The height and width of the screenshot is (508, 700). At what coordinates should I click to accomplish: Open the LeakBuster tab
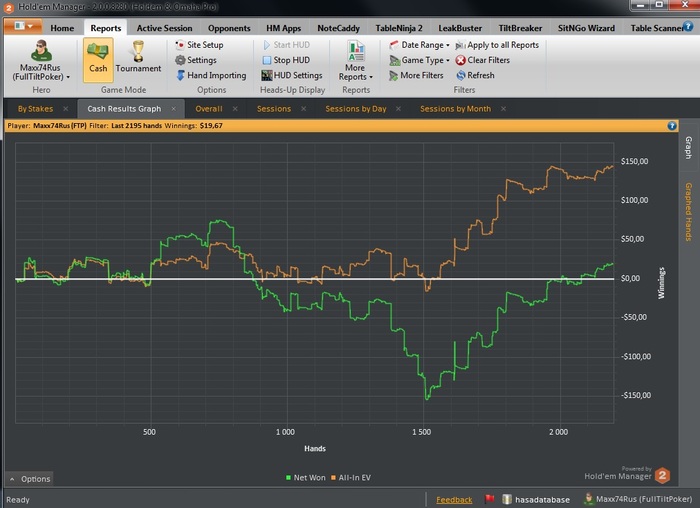(x=460, y=28)
